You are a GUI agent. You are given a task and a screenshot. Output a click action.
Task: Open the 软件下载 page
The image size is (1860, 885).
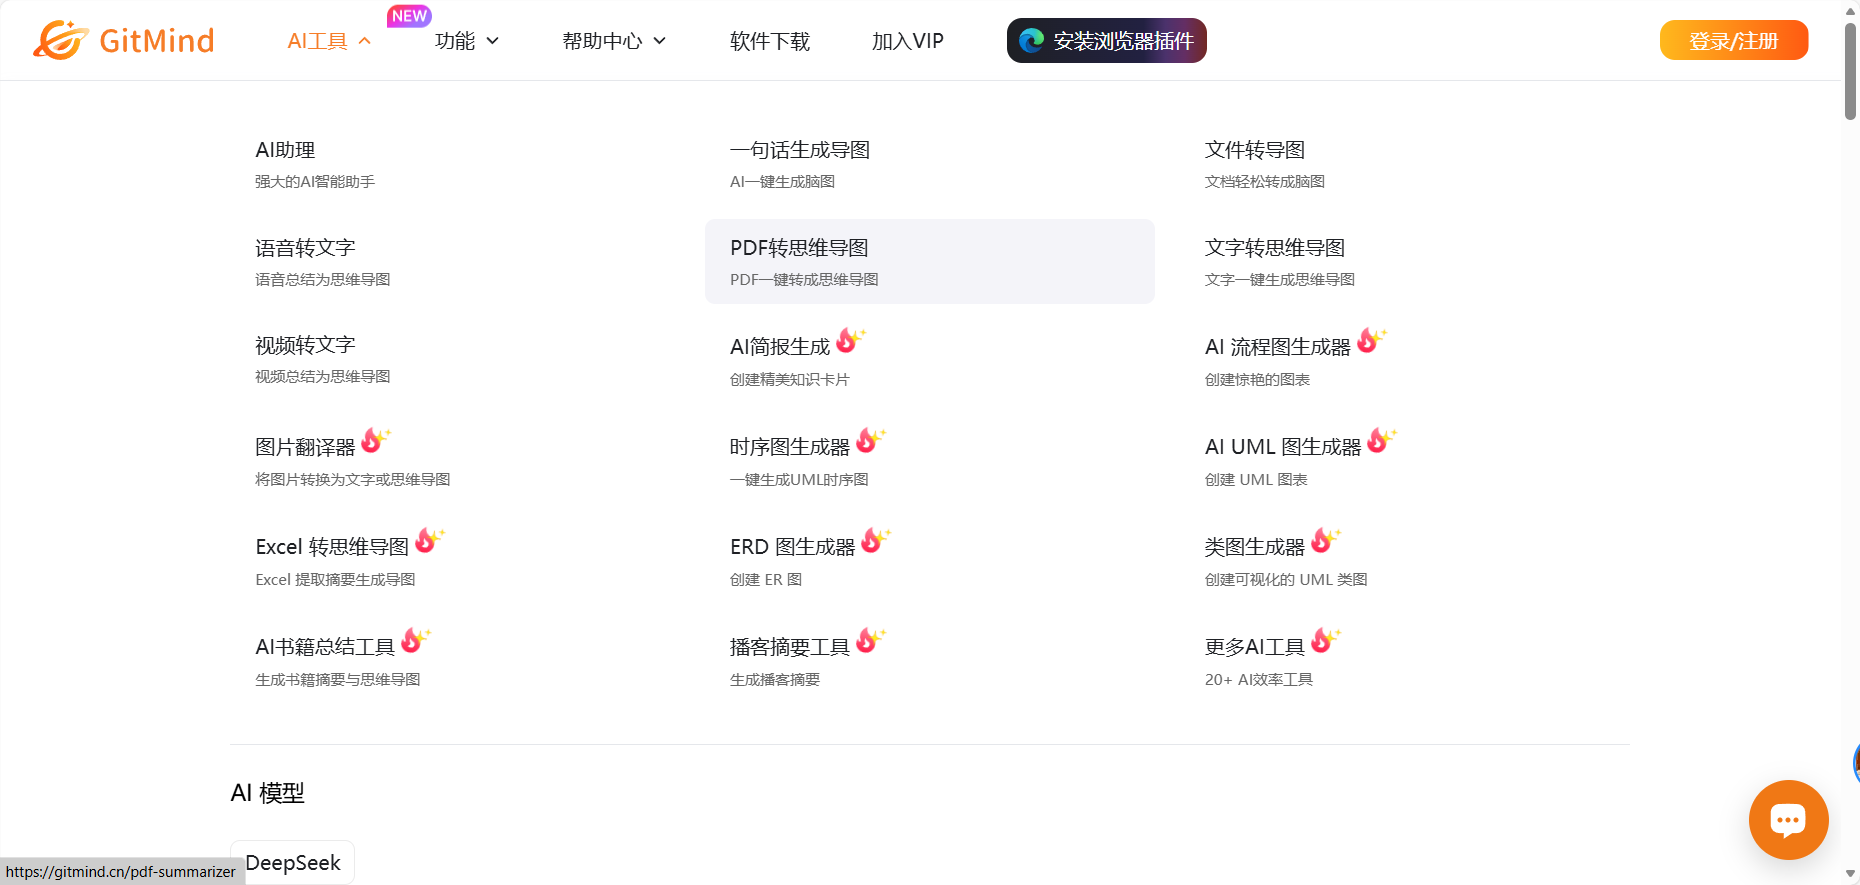click(769, 41)
